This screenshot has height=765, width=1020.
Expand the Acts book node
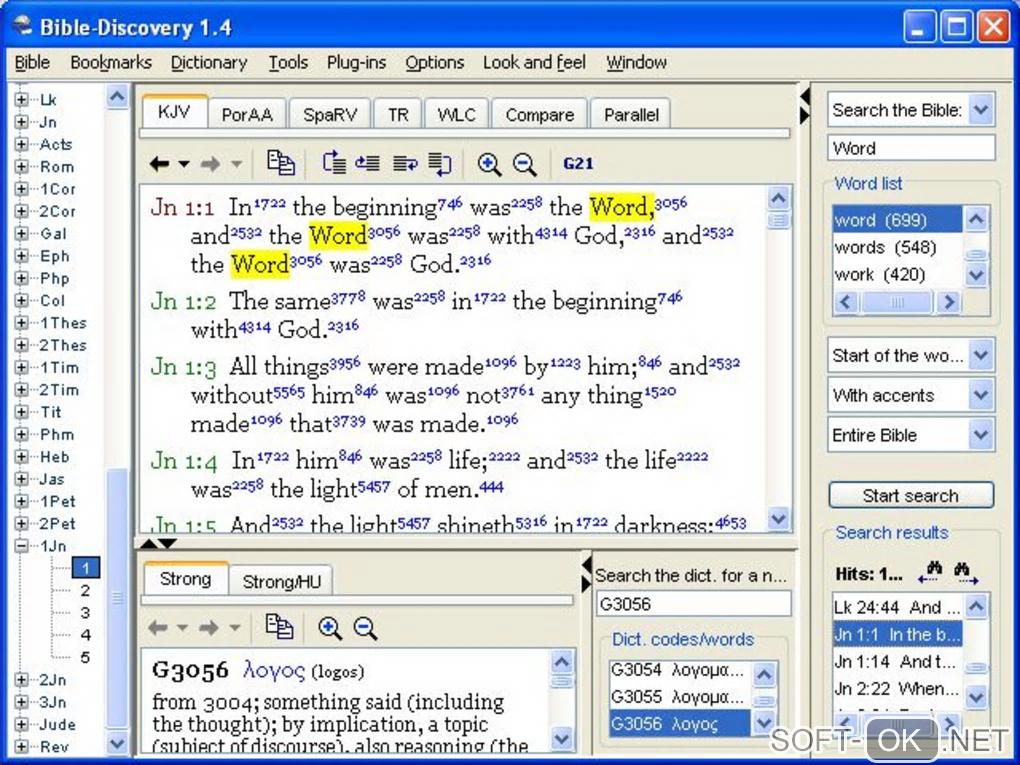click(21, 144)
